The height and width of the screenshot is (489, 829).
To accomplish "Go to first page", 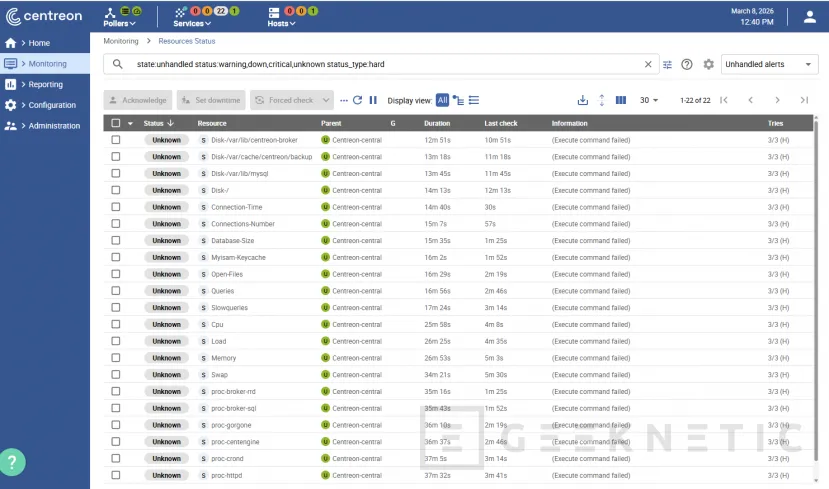I will tap(724, 100).
